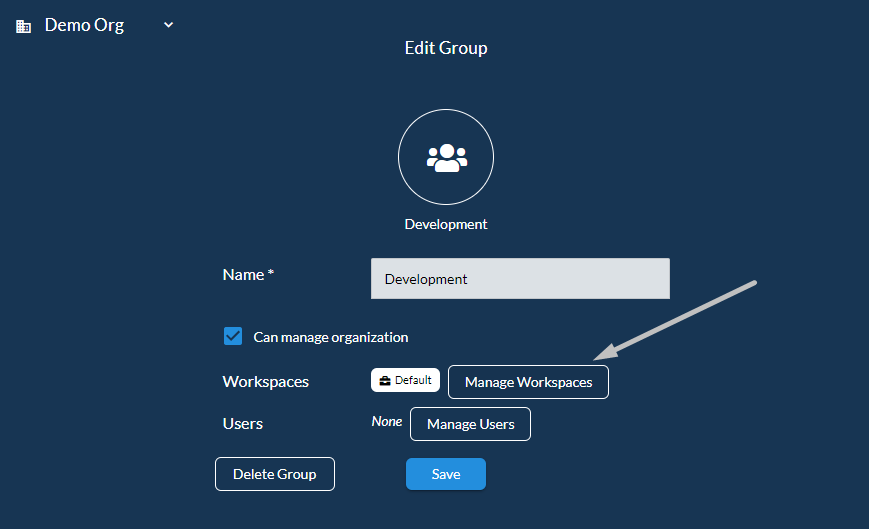Viewport: 869px width, 529px height.
Task: Click the Users row label
Action: (243, 424)
